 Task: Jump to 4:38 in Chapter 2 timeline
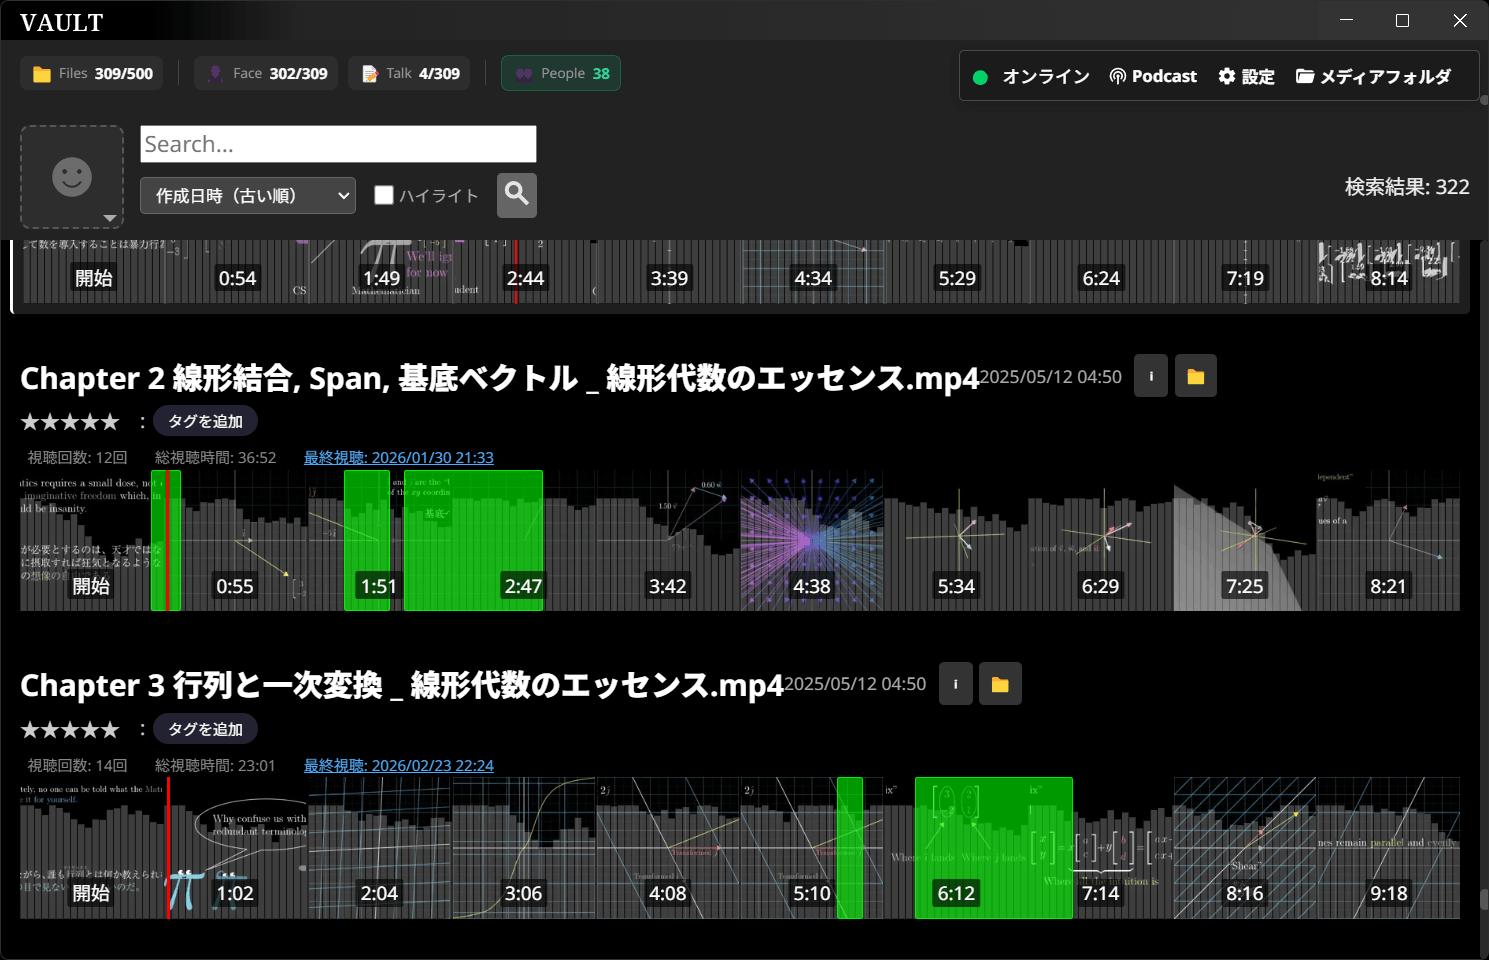(812, 586)
